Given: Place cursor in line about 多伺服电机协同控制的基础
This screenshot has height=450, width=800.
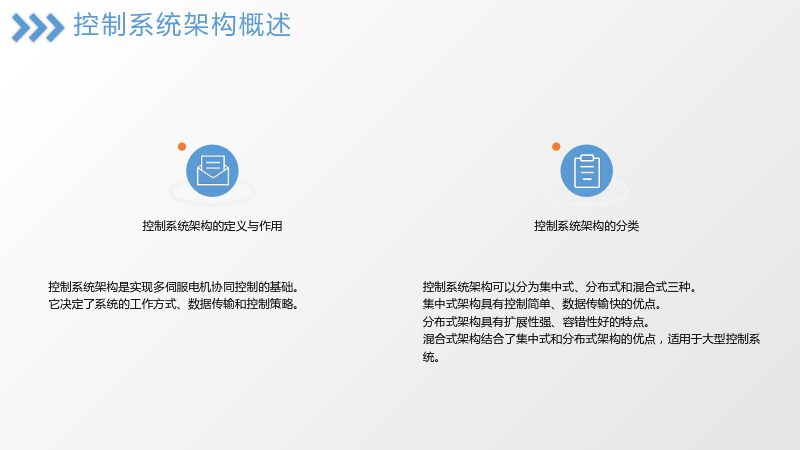Looking at the screenshot, I should pyautogui.click(x=173, y=287).
